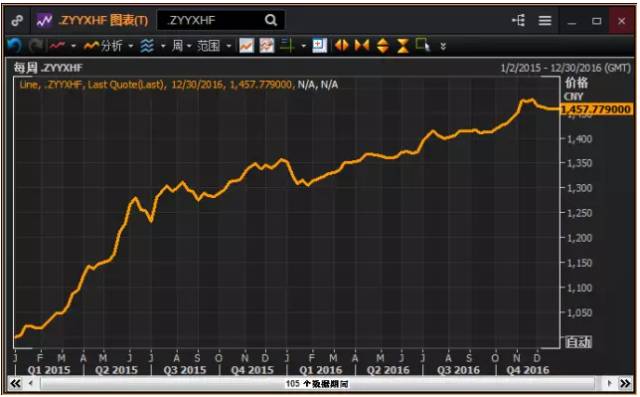Click the blue undo arrow icon
The image size is (640, 397).
[15, 45]
